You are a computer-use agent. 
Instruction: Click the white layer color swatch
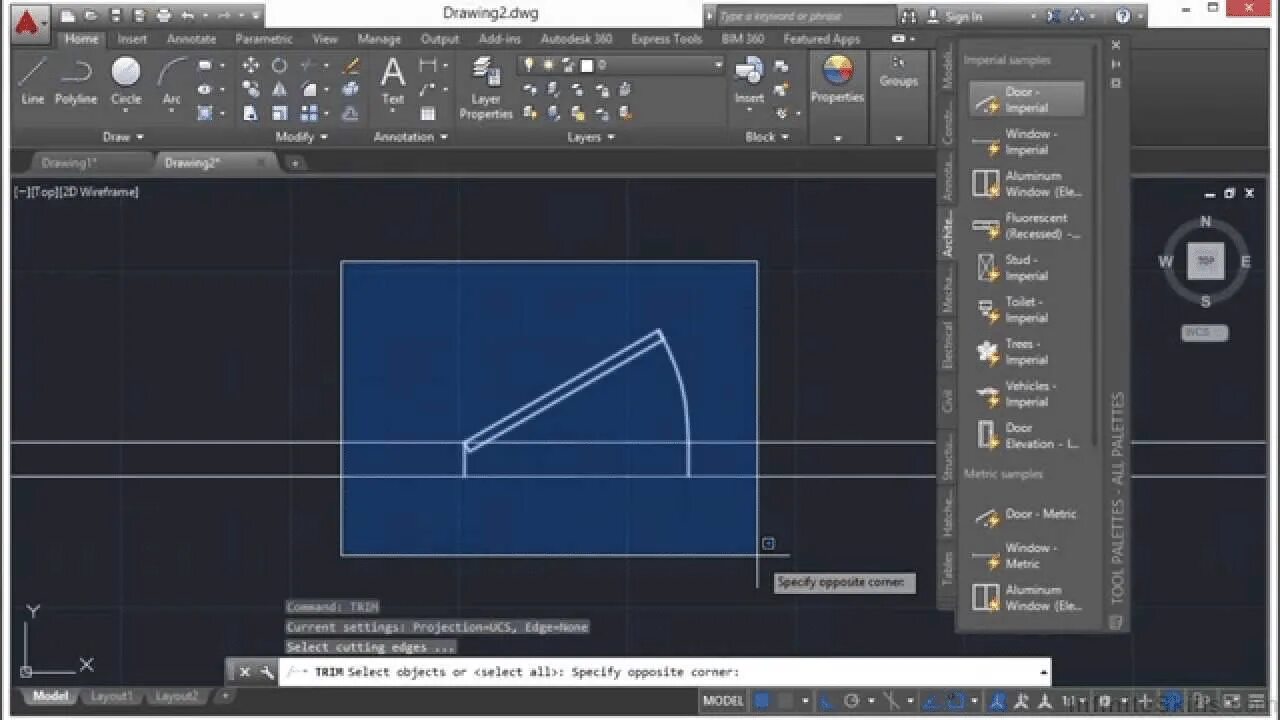pos(587,65)
